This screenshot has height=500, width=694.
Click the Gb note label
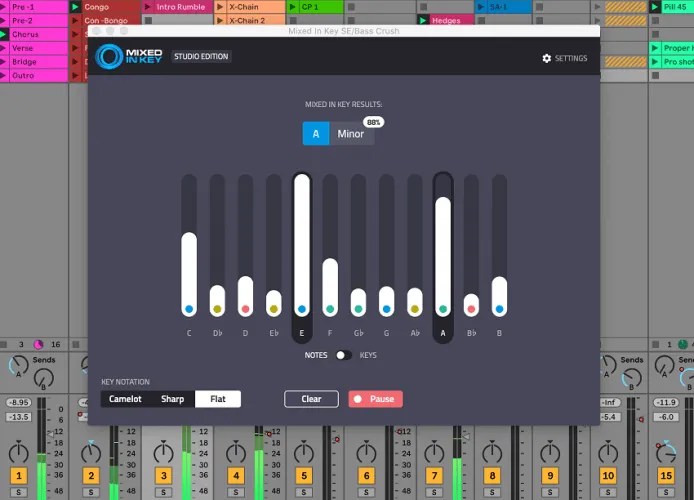click(359, 333)
